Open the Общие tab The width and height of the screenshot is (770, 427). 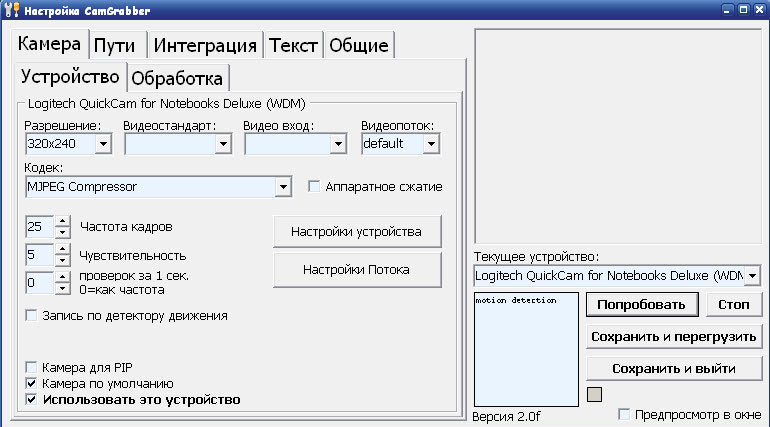tap(359, 45)
